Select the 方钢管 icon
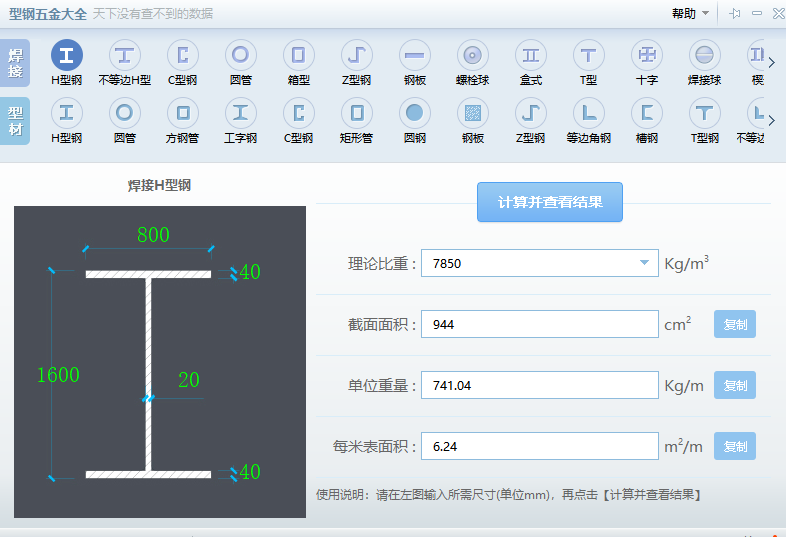 [x=182, y=113]
